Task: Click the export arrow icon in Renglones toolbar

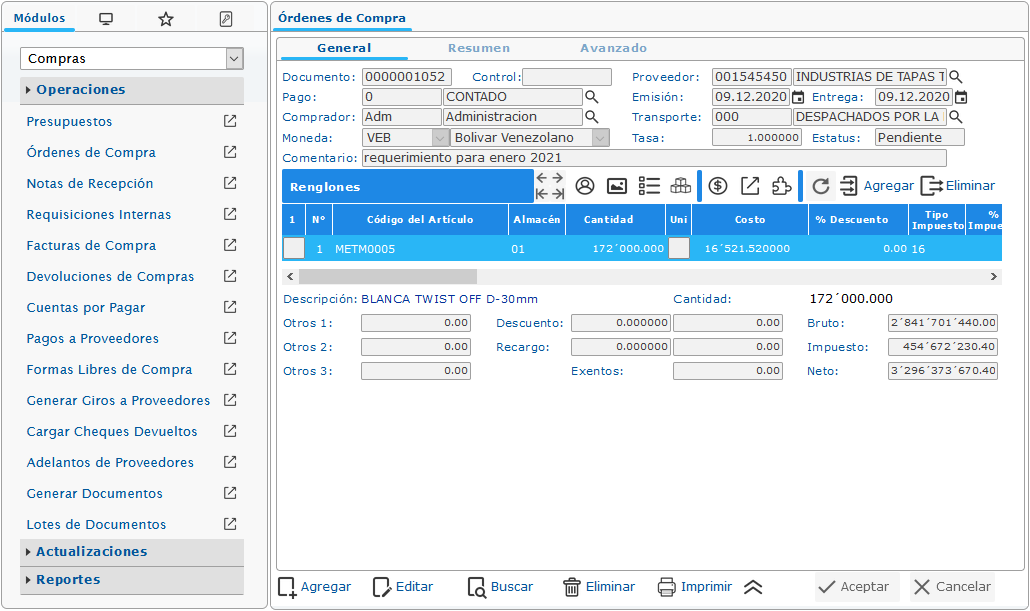Action: click(x=750, y=186)
